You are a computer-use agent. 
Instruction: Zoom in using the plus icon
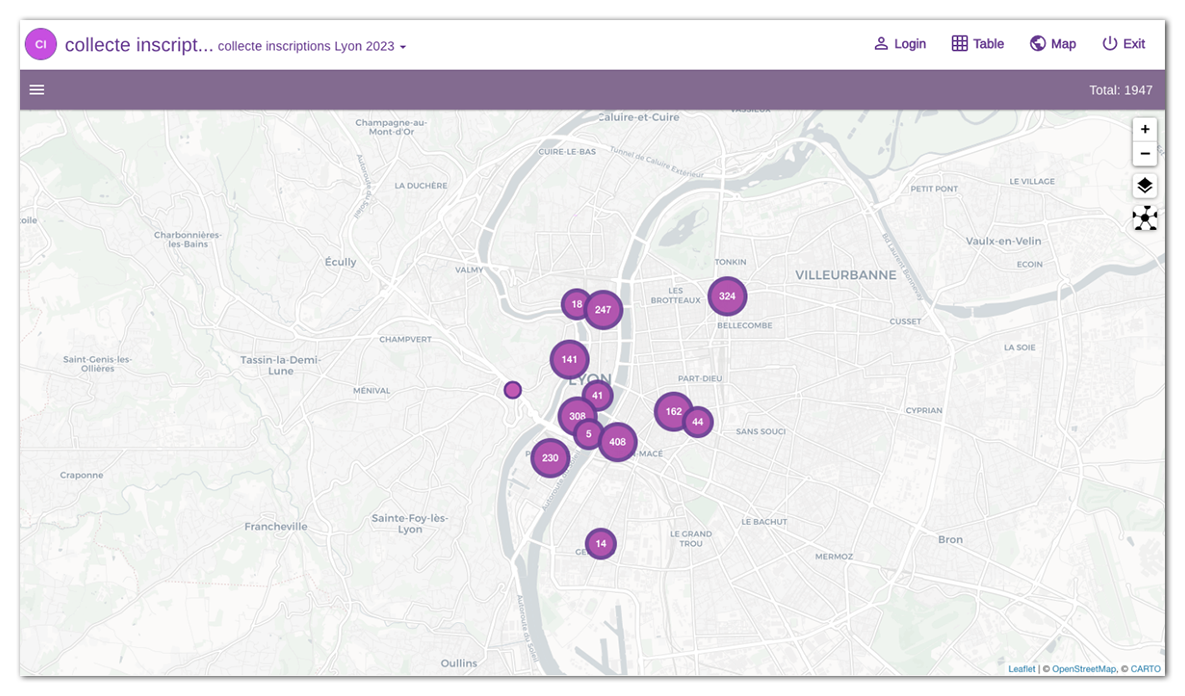(1144, 128)
